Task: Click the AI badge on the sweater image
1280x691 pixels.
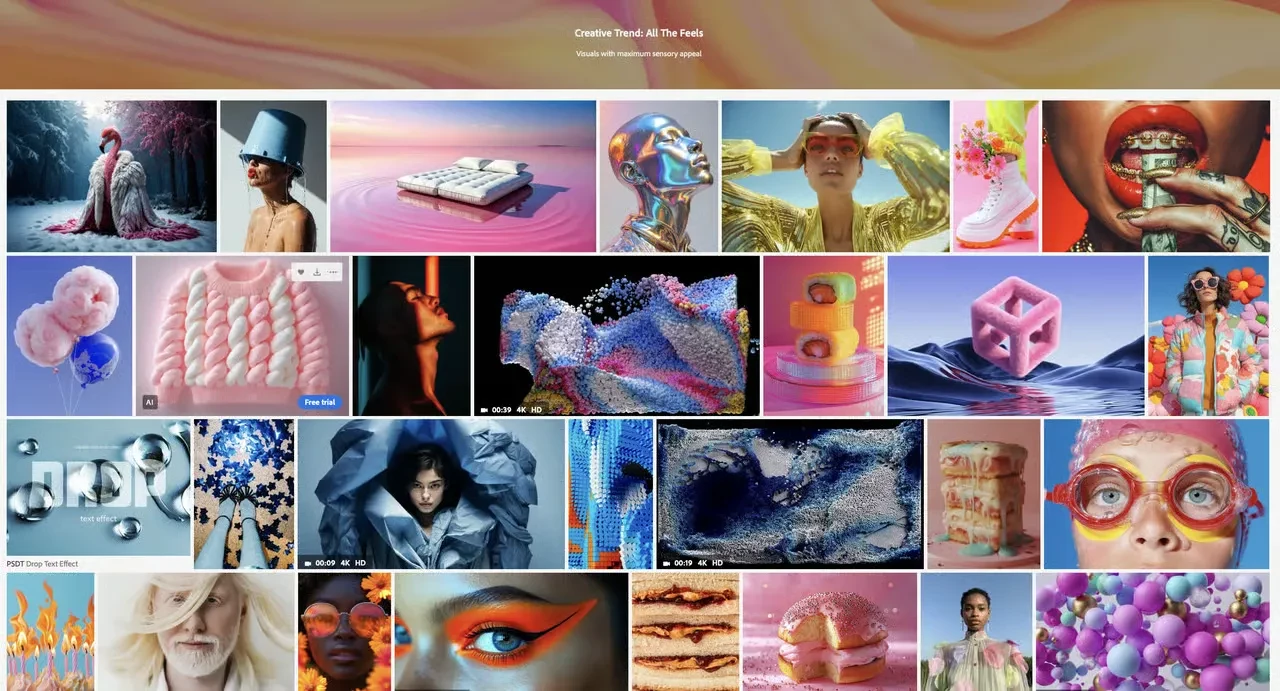Action: (x=149, y=402)
